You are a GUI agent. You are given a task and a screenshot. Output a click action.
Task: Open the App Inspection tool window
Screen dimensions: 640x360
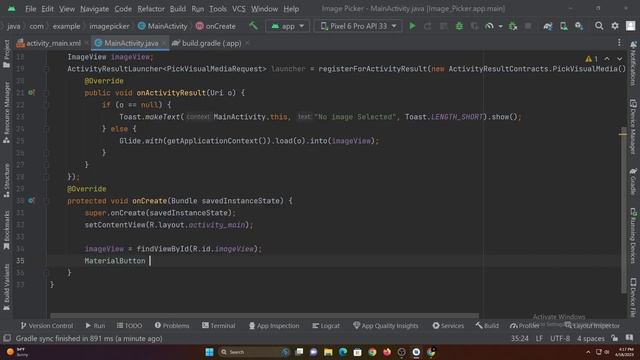pos(274,326)
